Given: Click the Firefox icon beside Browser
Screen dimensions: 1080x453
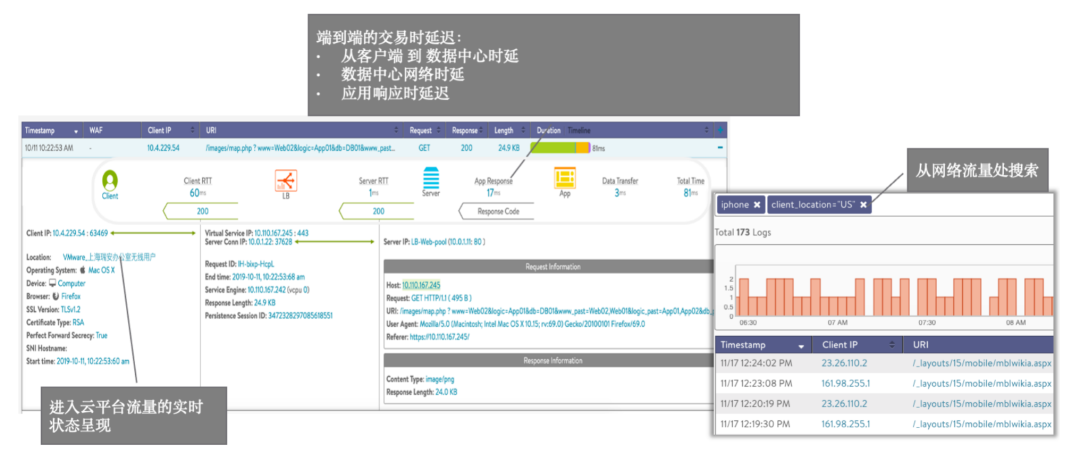Looking at the screenshot, I should click(x=56, y=296).
